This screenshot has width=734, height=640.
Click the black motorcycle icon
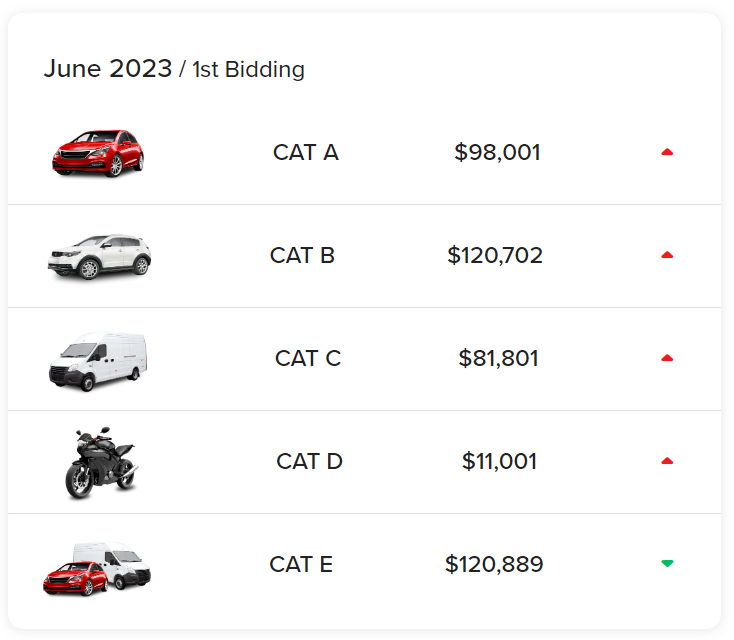point(99,463)
